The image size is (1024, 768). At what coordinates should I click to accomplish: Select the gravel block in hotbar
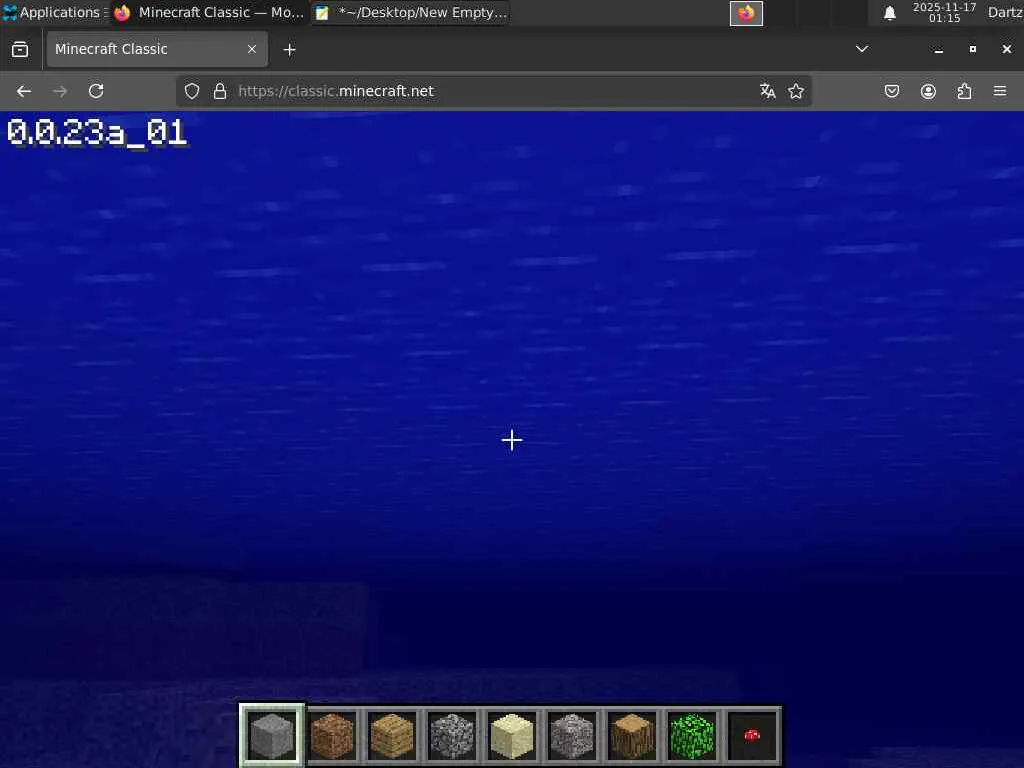tap(572, 736)
